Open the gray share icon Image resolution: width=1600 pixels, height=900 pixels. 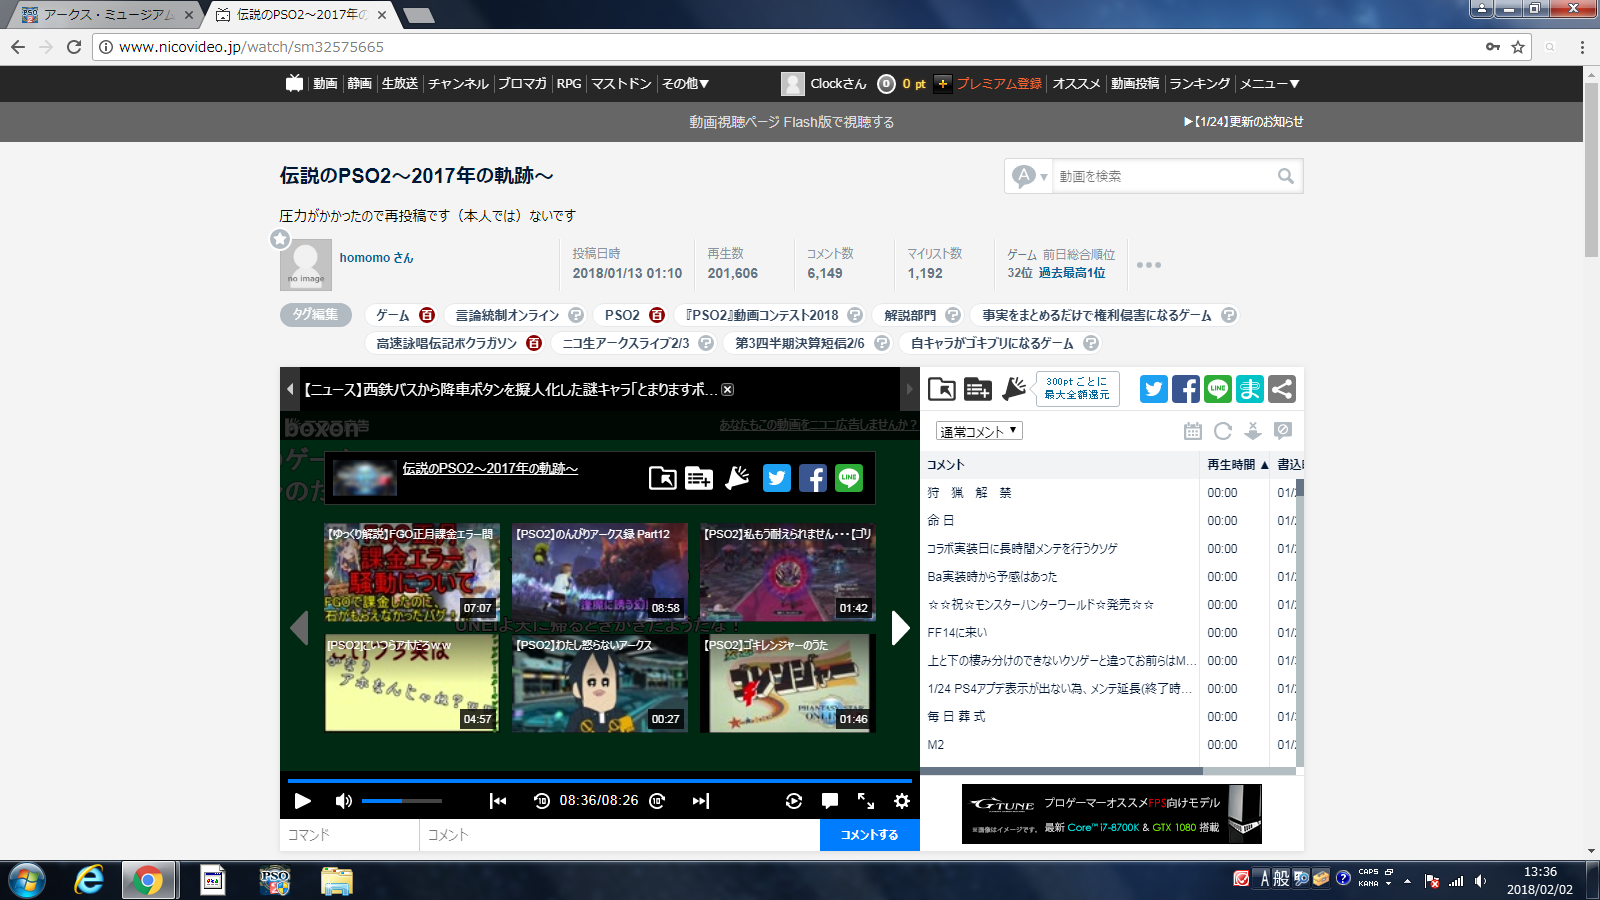(1282, 389)
